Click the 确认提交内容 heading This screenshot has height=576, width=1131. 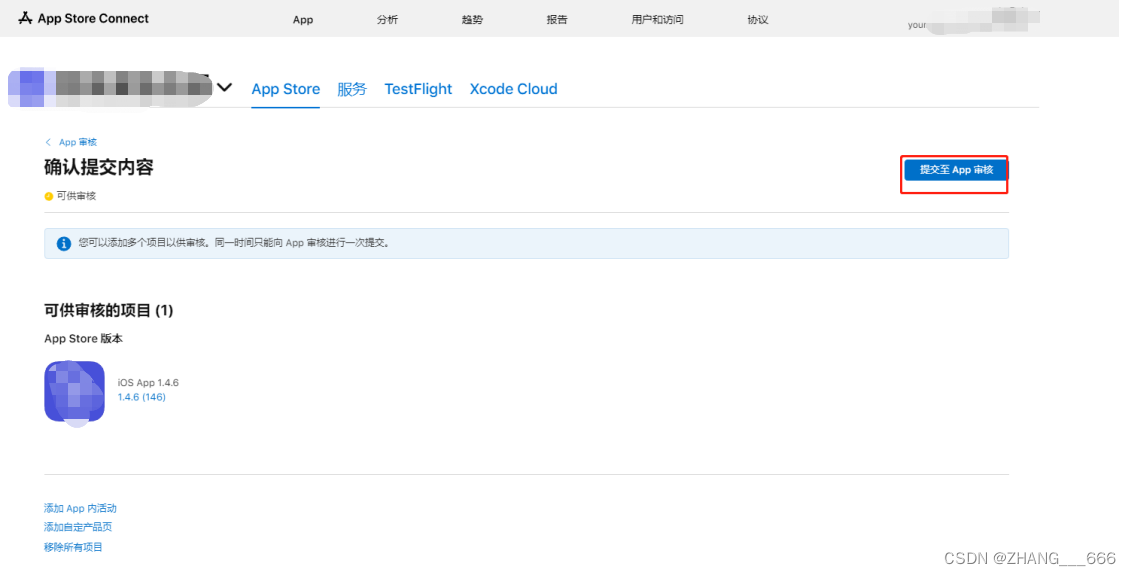99,167
